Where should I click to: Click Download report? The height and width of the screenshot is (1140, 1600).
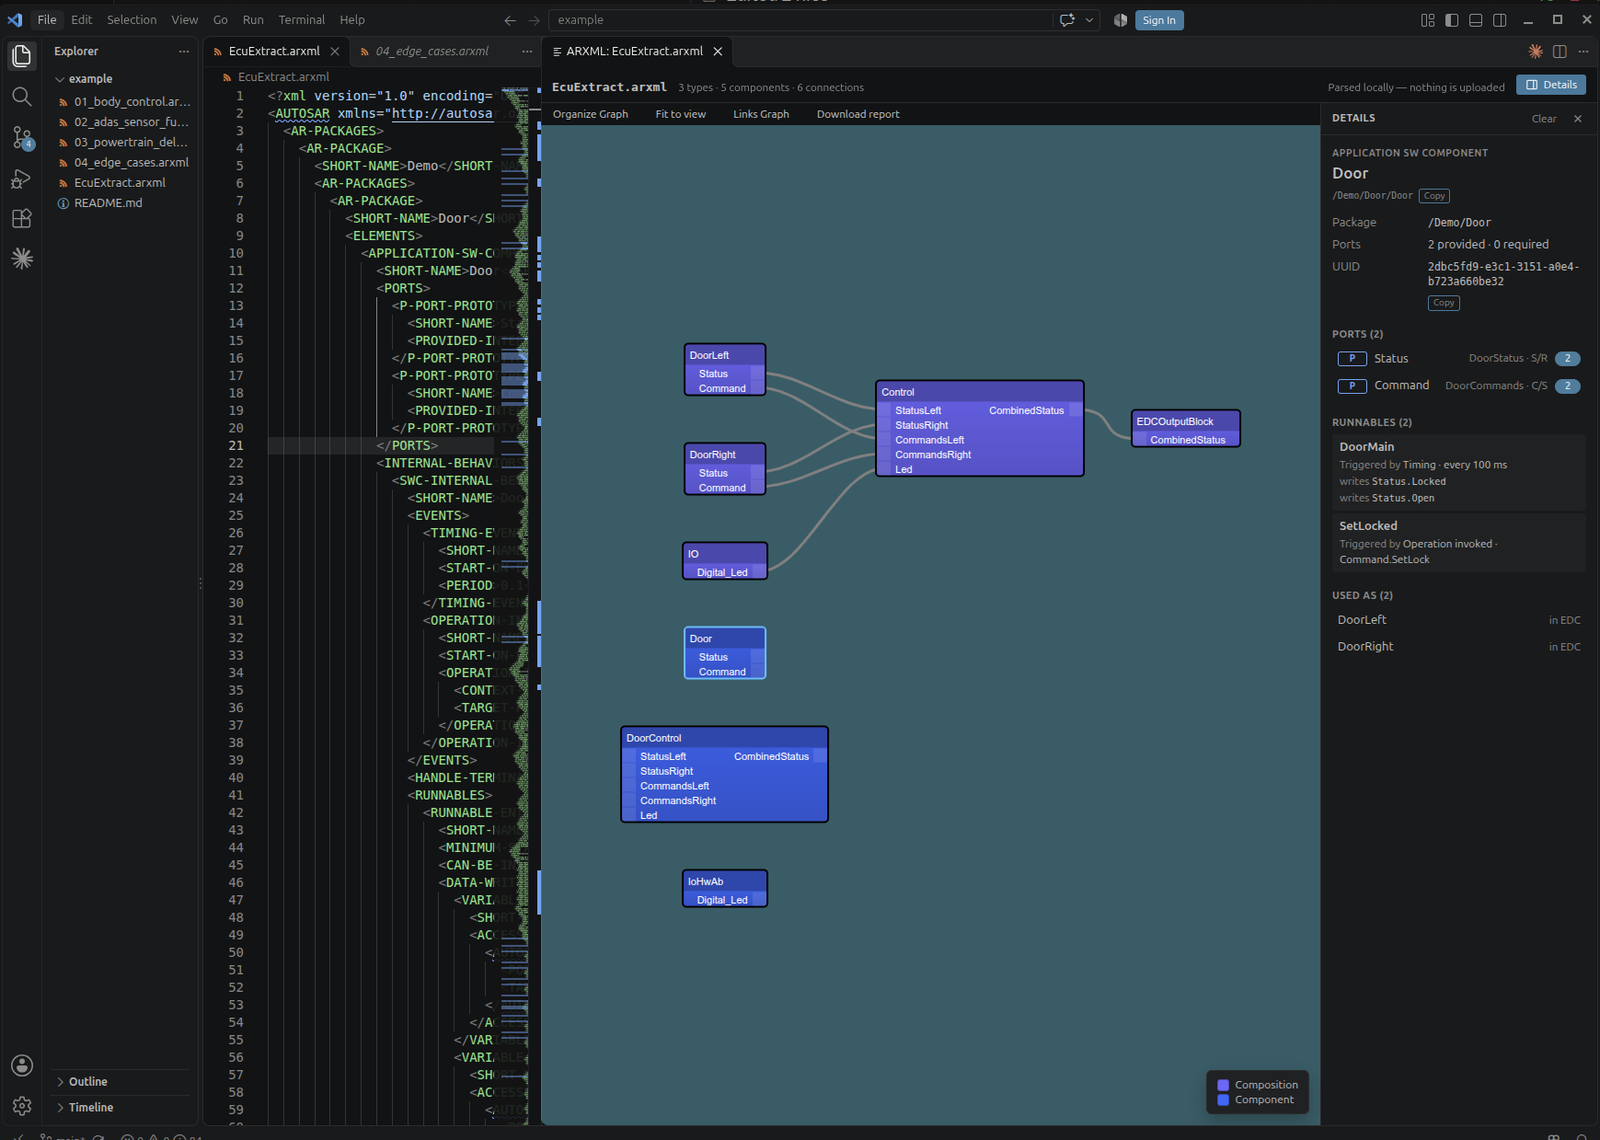pyautogui.click(x=858, y=114)
